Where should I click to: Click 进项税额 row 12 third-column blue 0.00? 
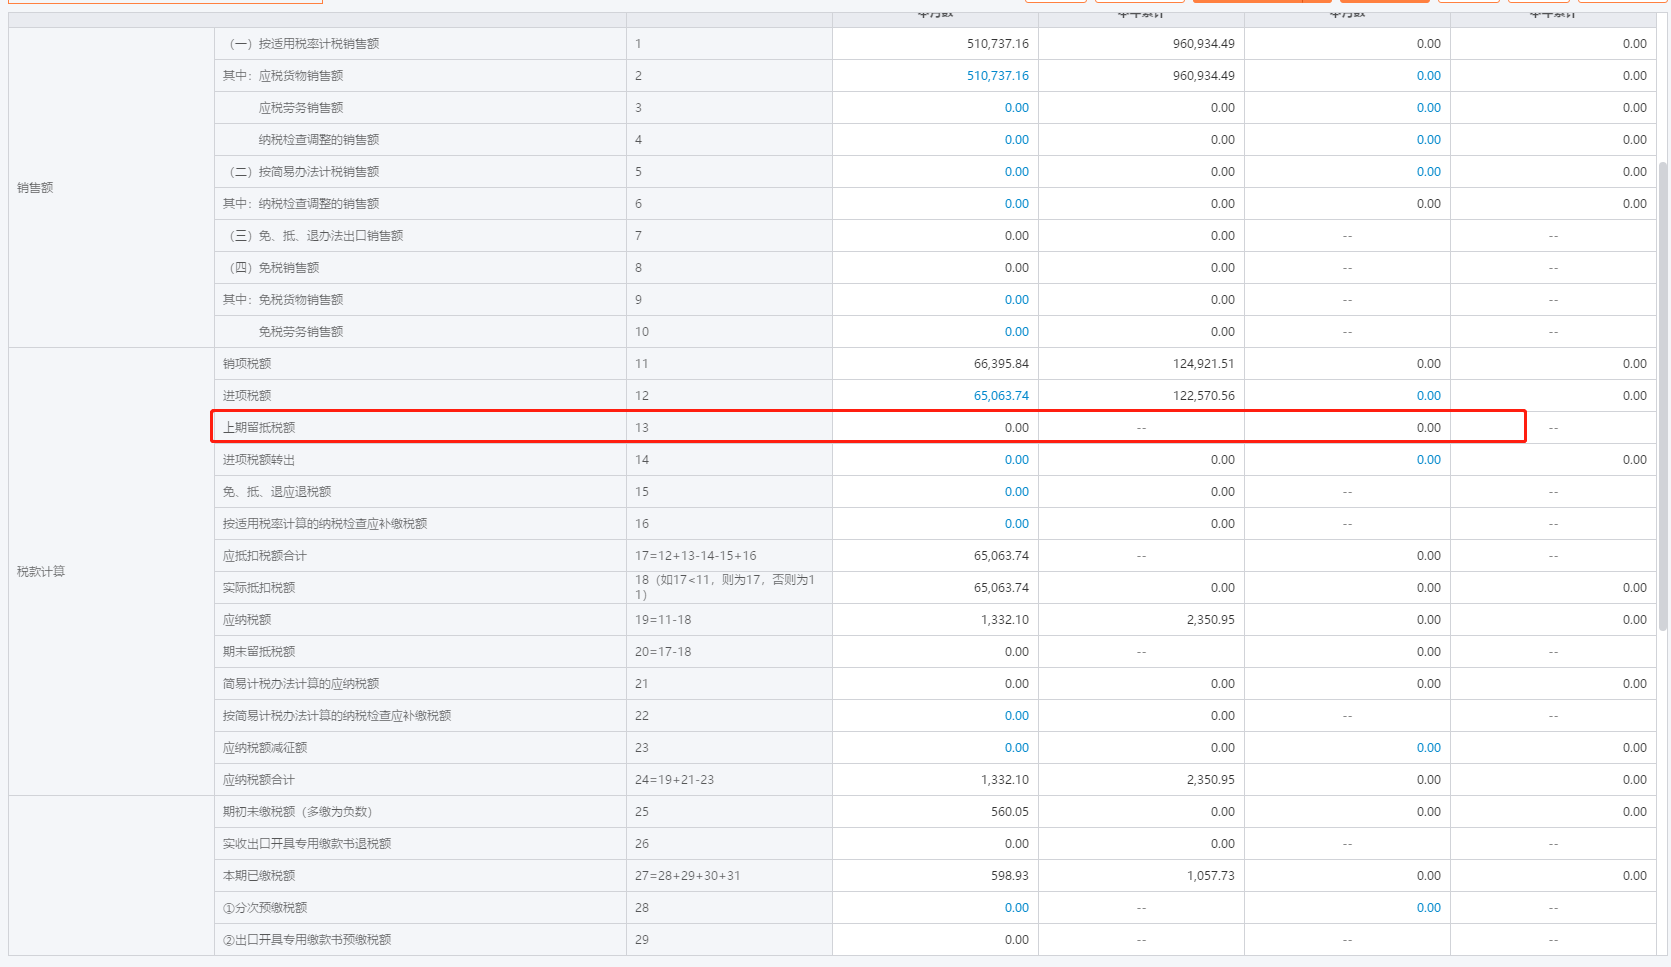click(1428, 396)
